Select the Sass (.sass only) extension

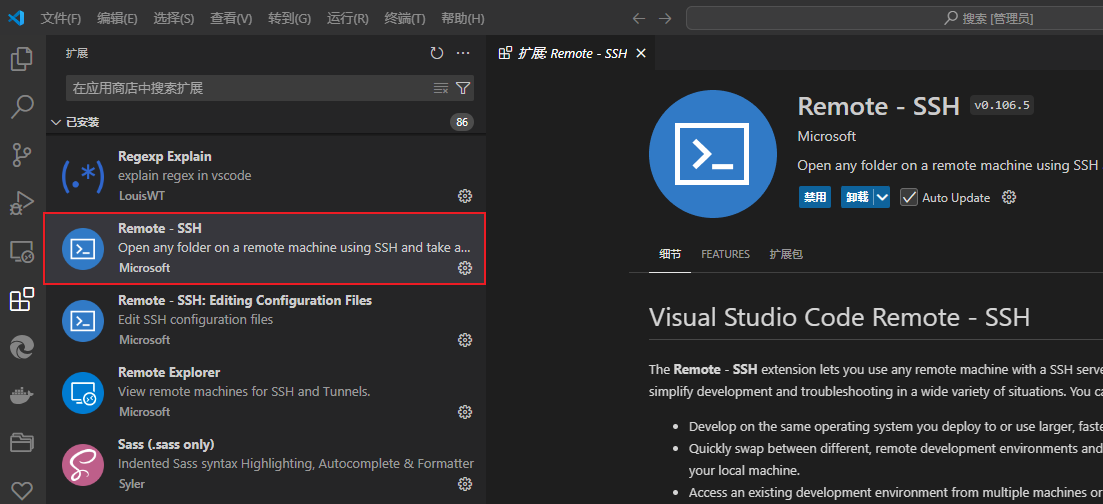[x=266, y=464]
